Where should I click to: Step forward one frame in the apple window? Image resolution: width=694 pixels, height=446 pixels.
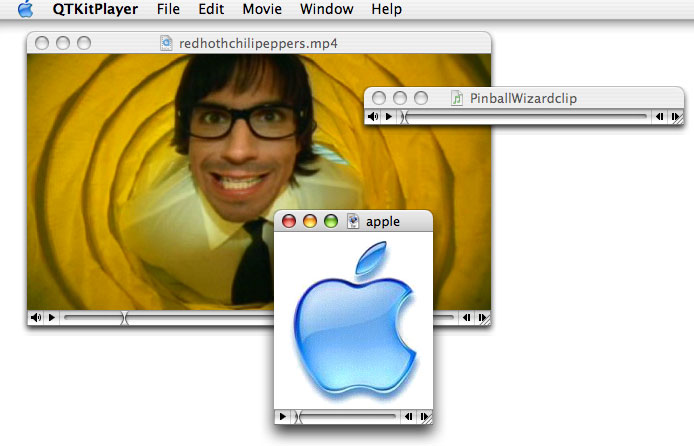(423, 416)
